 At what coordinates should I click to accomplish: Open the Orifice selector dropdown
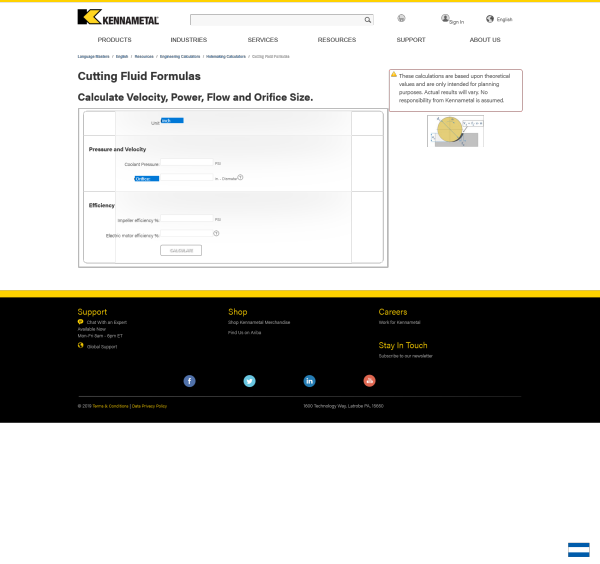(x=147, y=179)
